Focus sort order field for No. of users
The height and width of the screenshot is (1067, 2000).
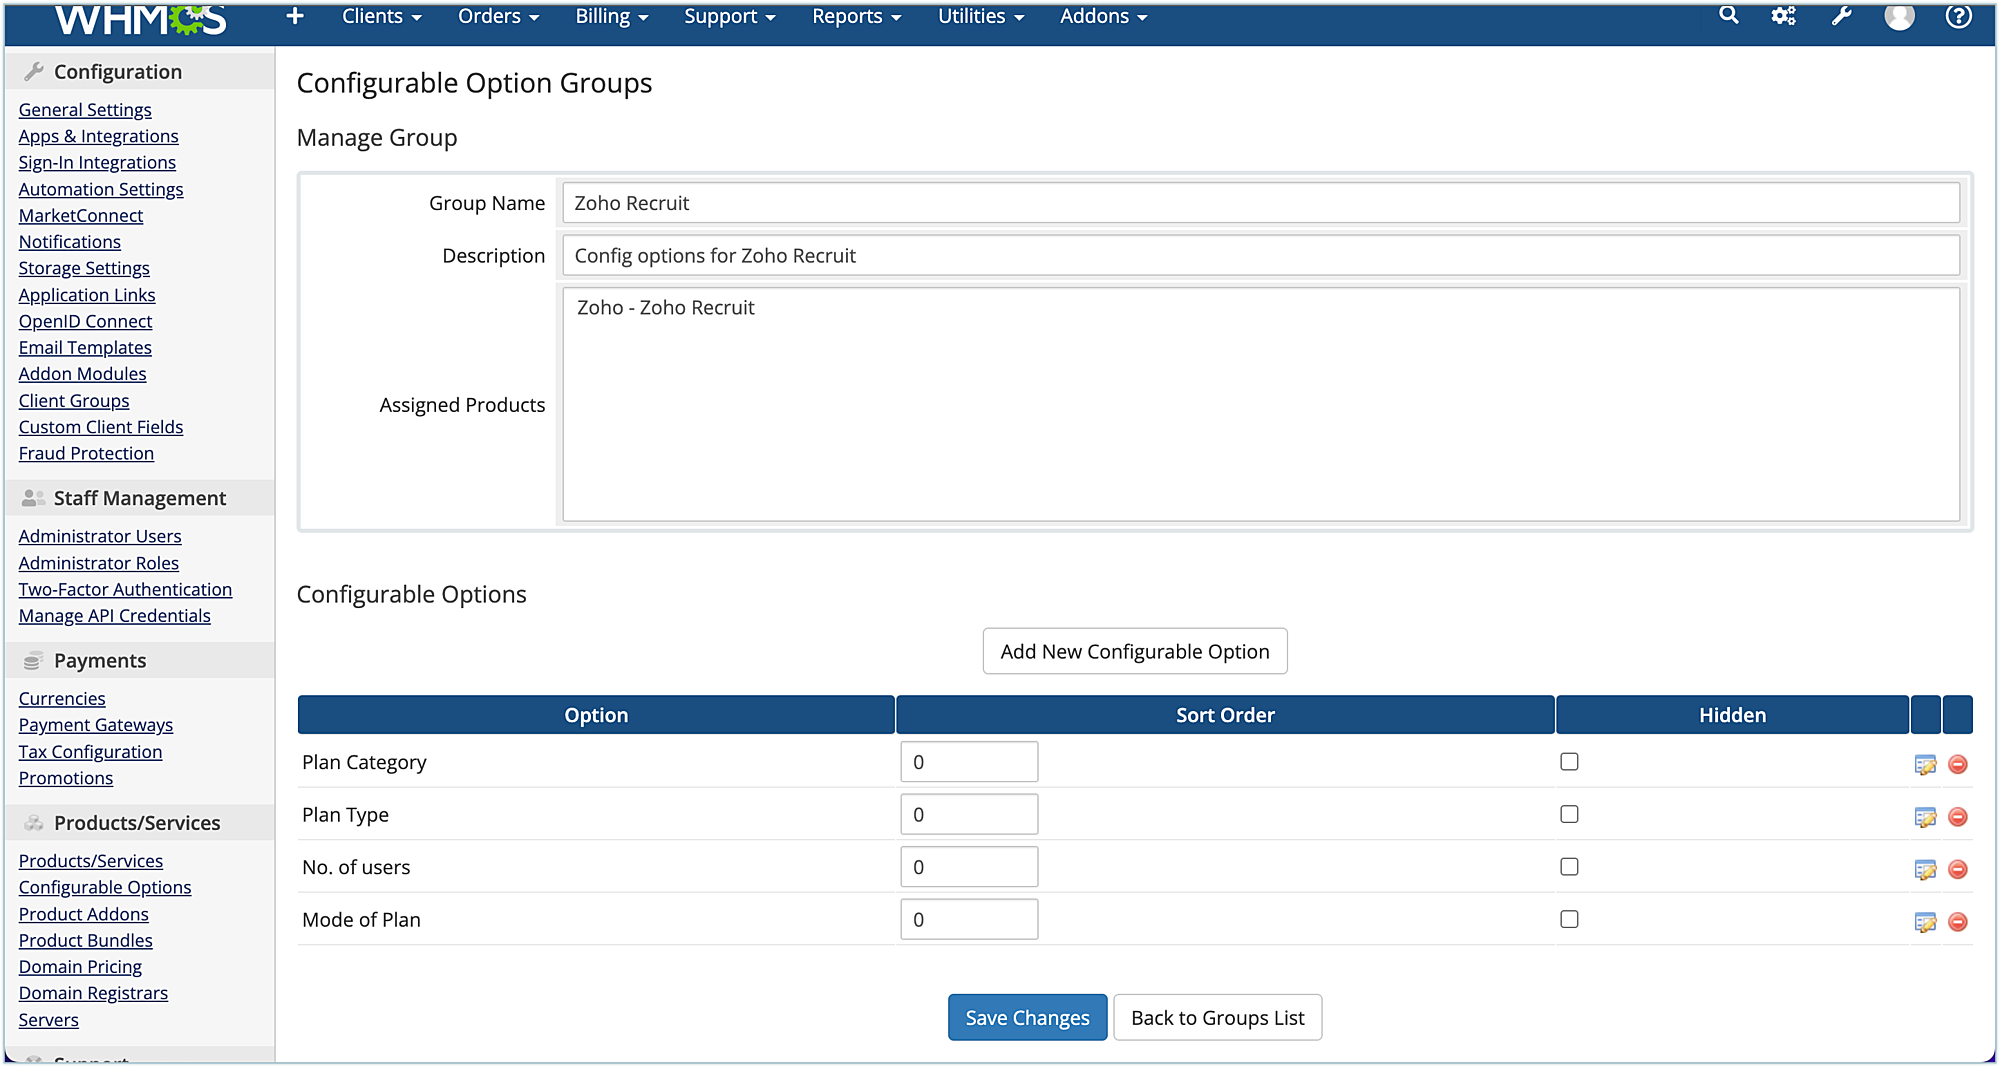969,867
